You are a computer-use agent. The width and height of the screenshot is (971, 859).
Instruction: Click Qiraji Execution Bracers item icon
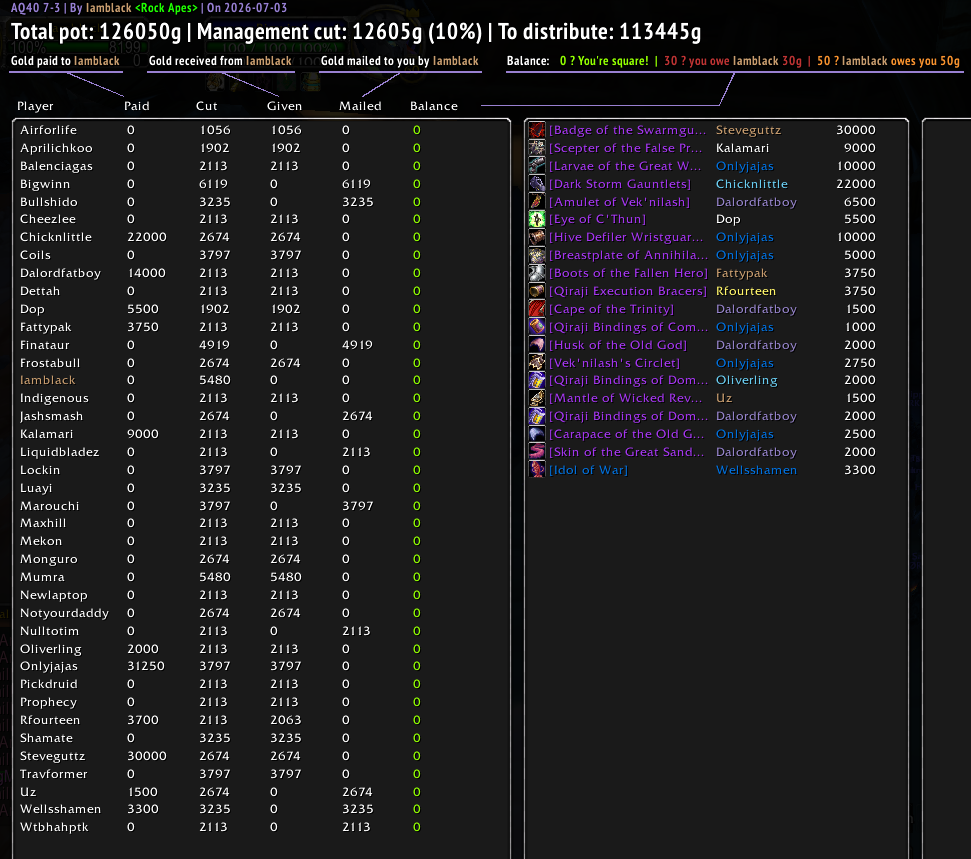click(x=537, y=291)
